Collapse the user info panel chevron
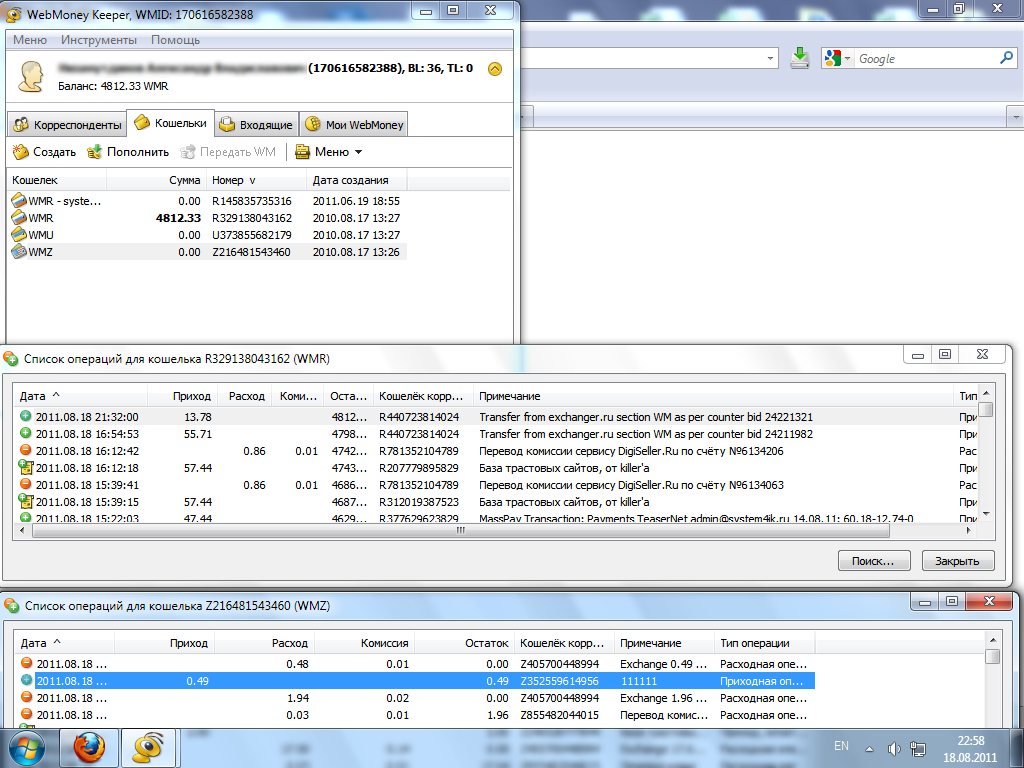The width and height of the screenshot is (1024, 768). [x=494, y=69]
